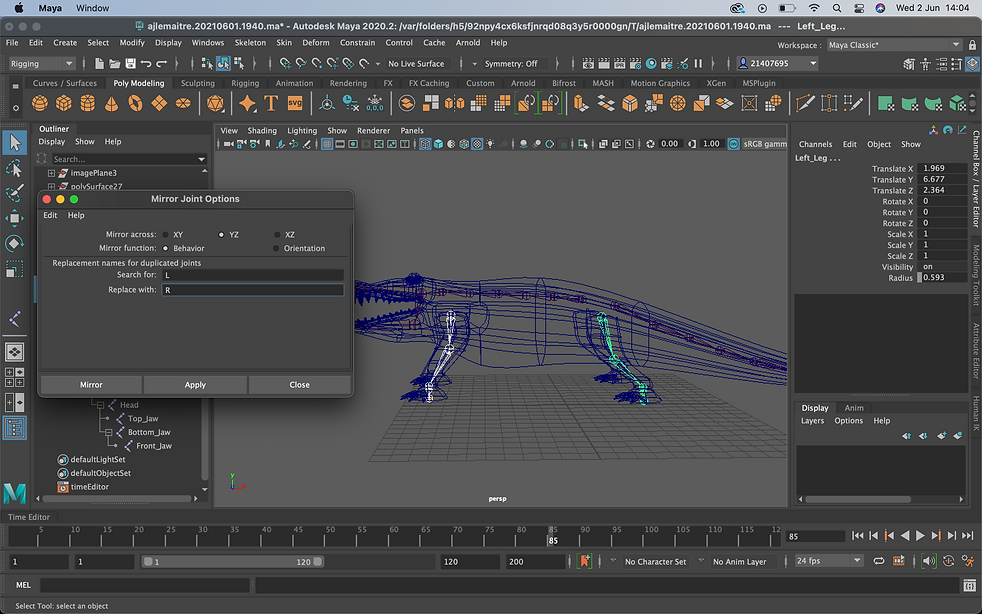
Task: Click the Open Scene folder icon
Action: [x=115, y=63]
